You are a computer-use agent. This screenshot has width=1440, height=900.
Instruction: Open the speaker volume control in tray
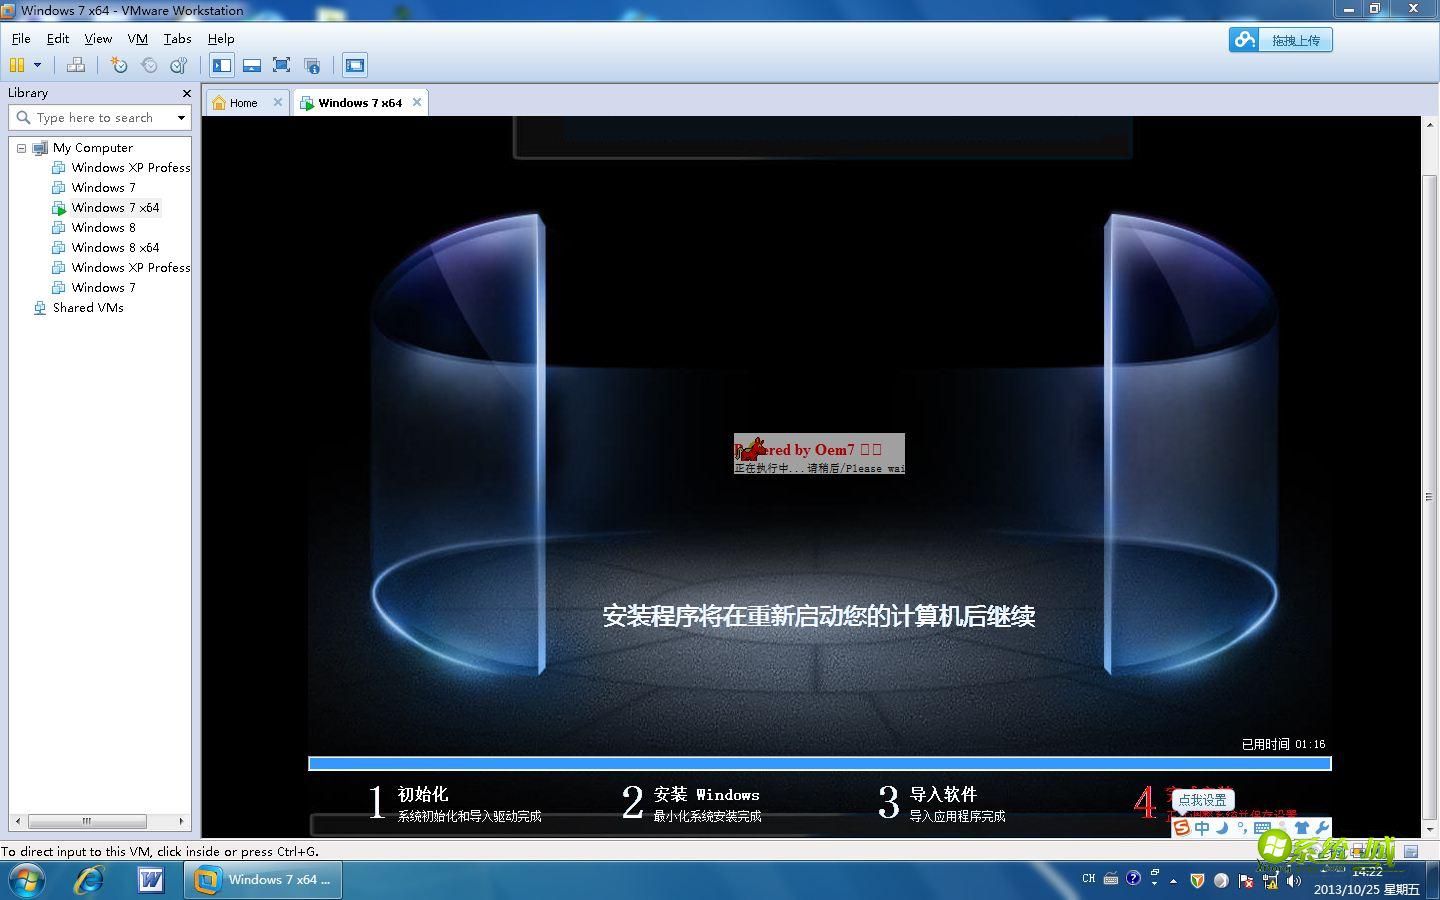point(1294,879)
